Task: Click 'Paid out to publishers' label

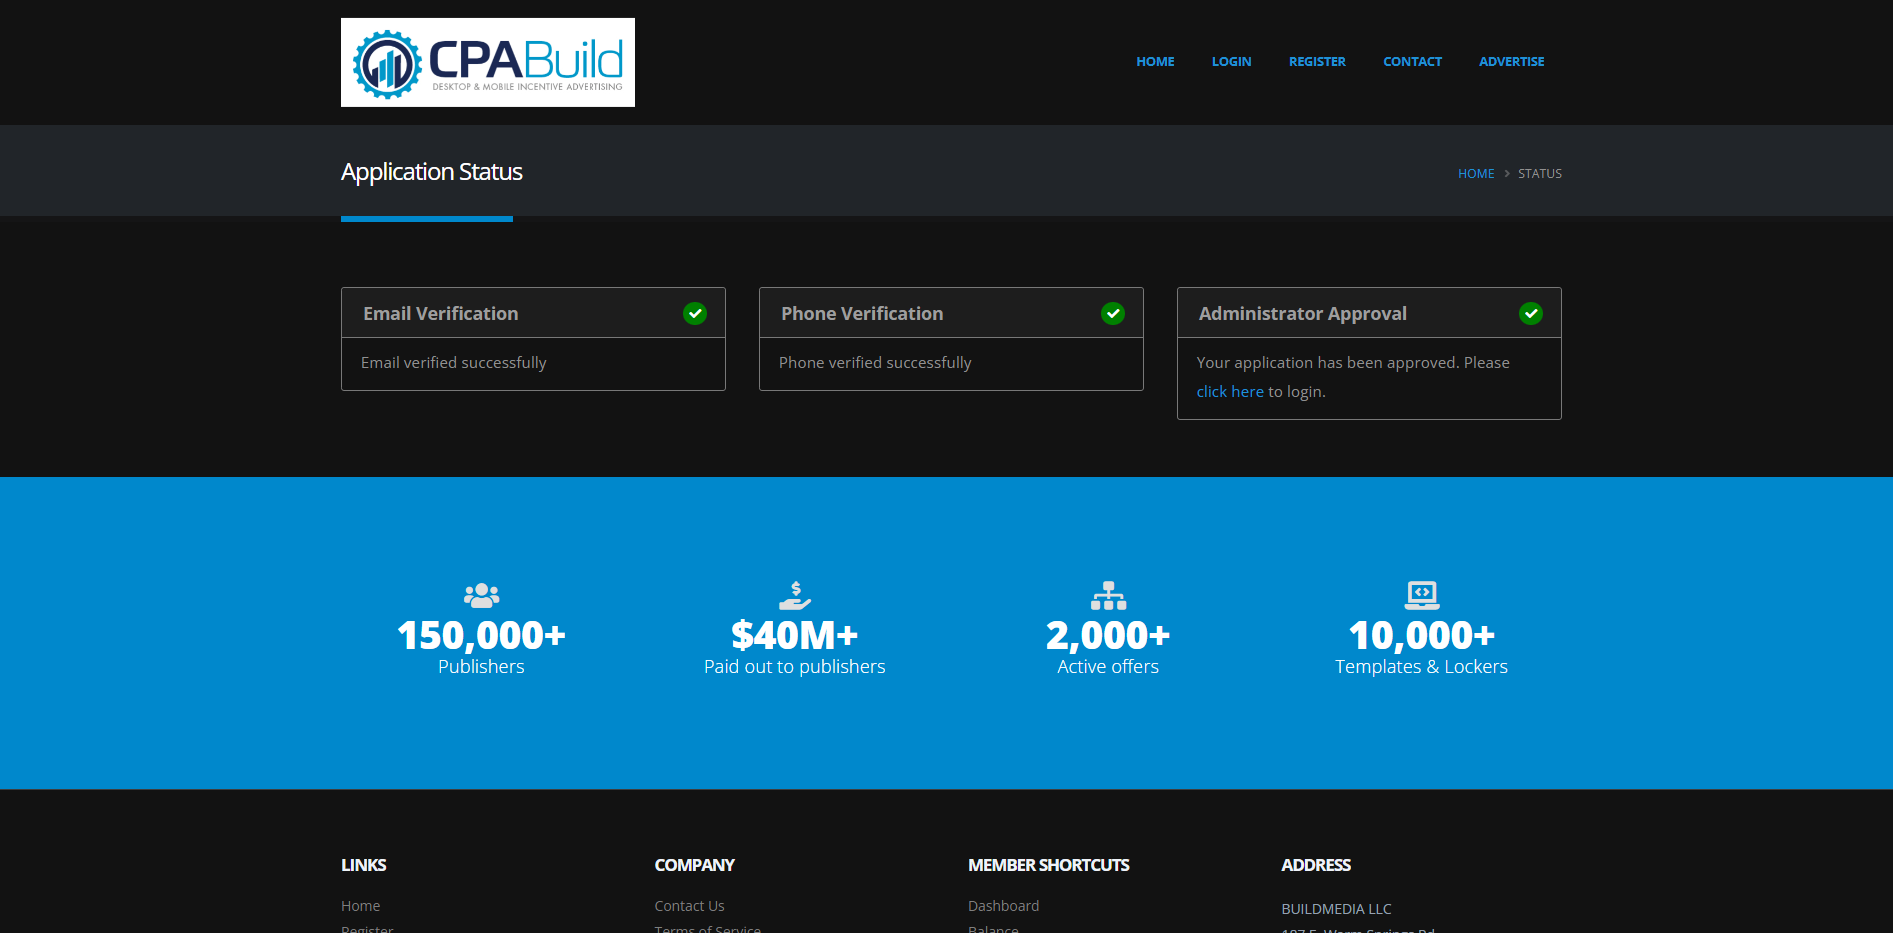Action: point(795,667)
